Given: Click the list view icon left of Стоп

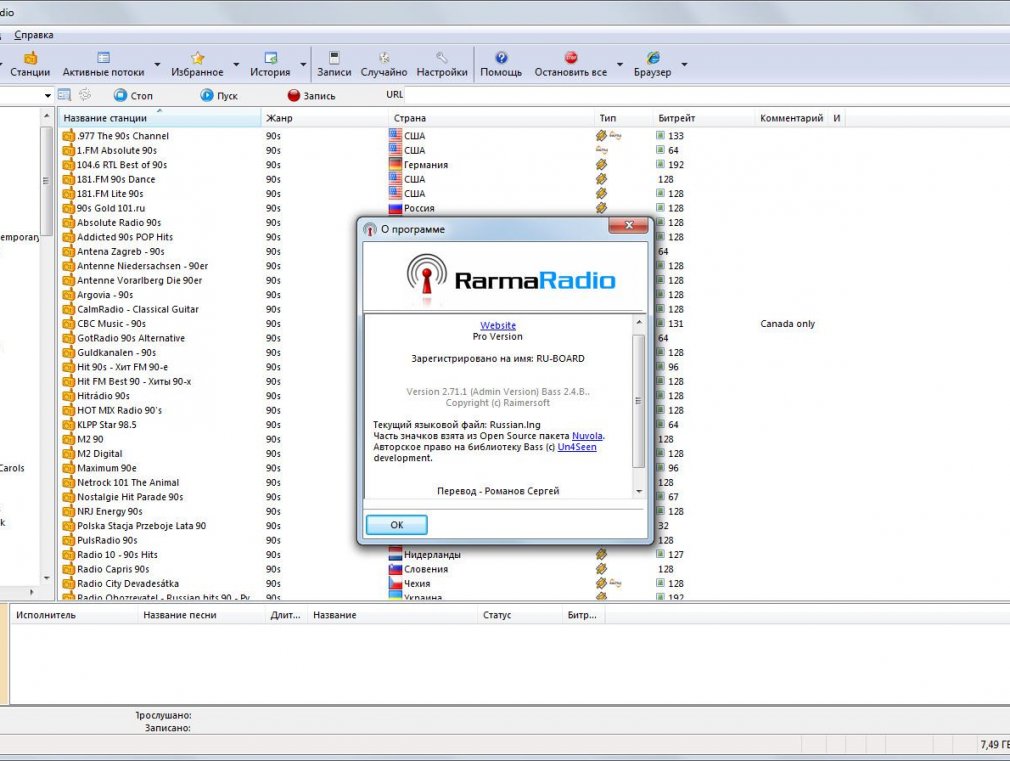Looking at the screenshot, I should point(64,95).
